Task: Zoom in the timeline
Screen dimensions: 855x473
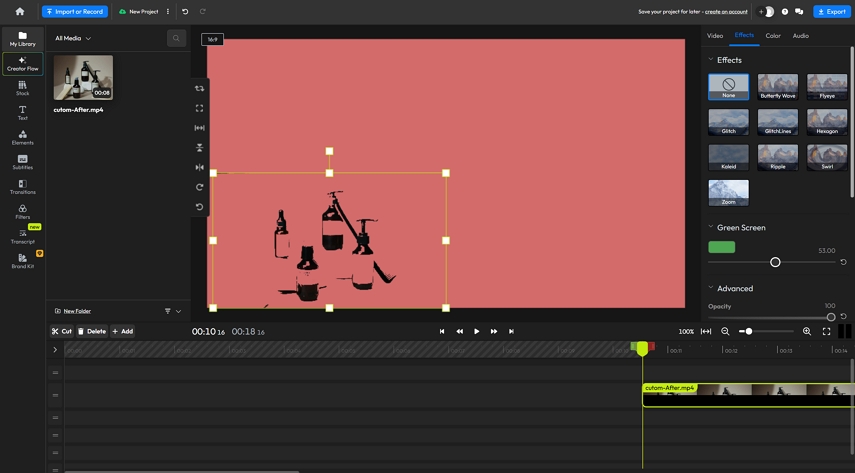Action: [x=806, y=331]
